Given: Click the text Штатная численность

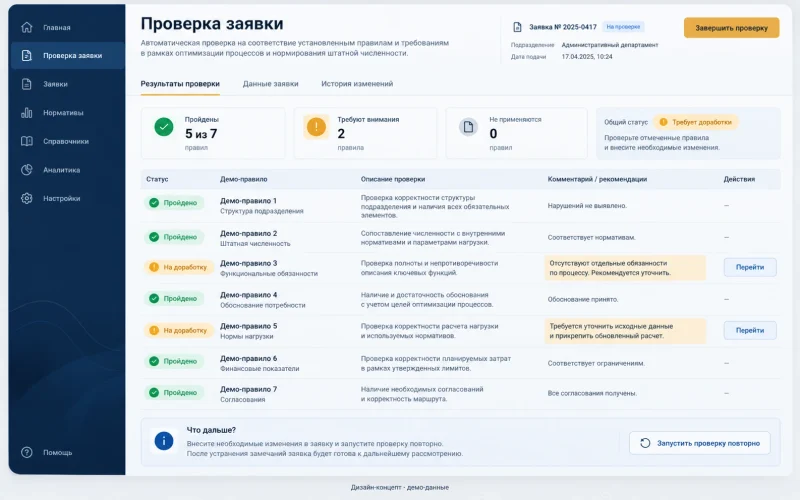Looking at the screenshot, I should (255, 243).
